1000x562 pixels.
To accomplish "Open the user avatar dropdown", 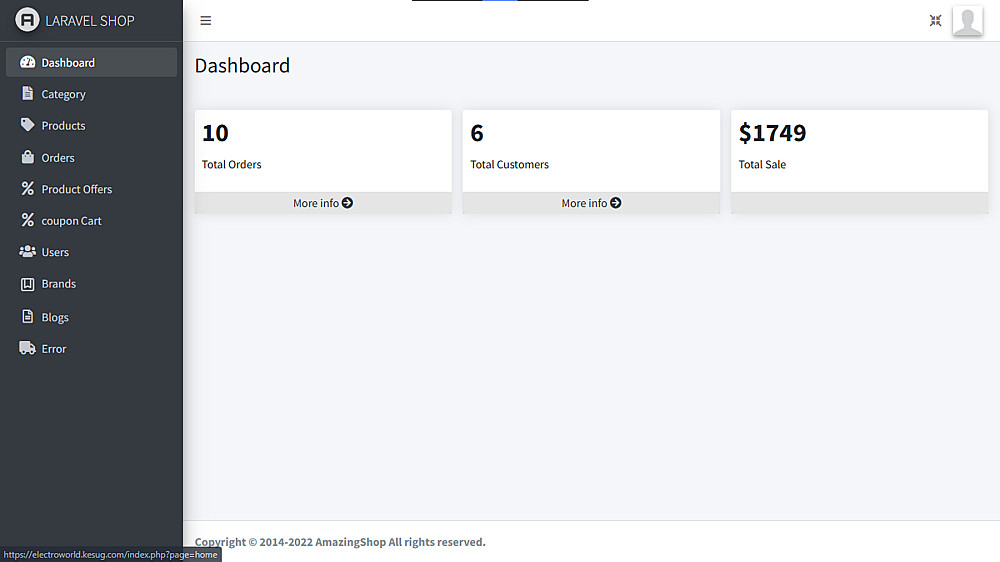I will [x=967, y=20].
